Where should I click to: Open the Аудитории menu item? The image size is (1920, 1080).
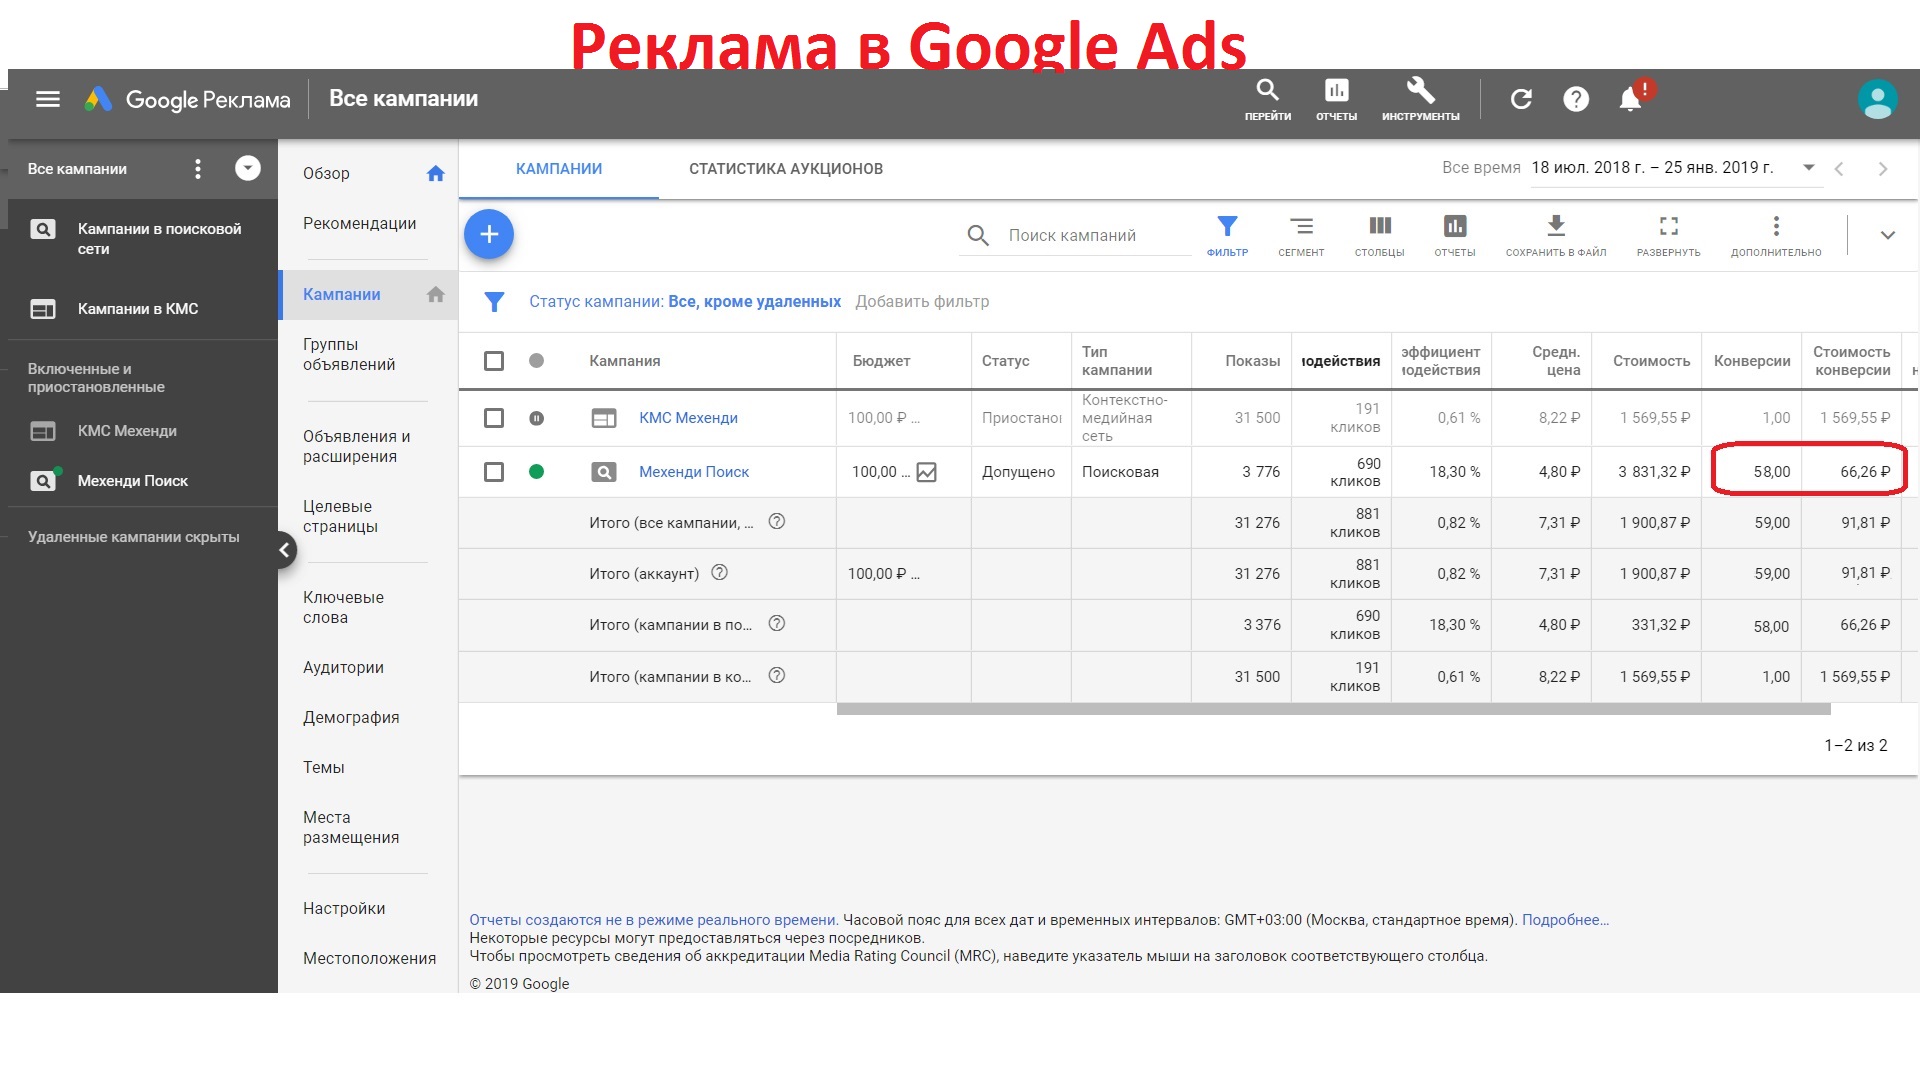343,667
